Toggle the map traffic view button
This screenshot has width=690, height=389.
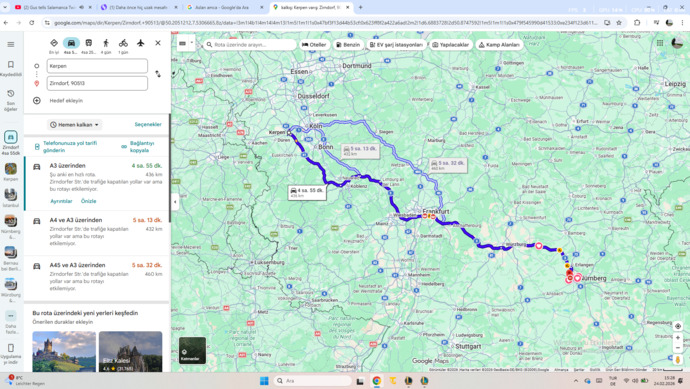183,44
